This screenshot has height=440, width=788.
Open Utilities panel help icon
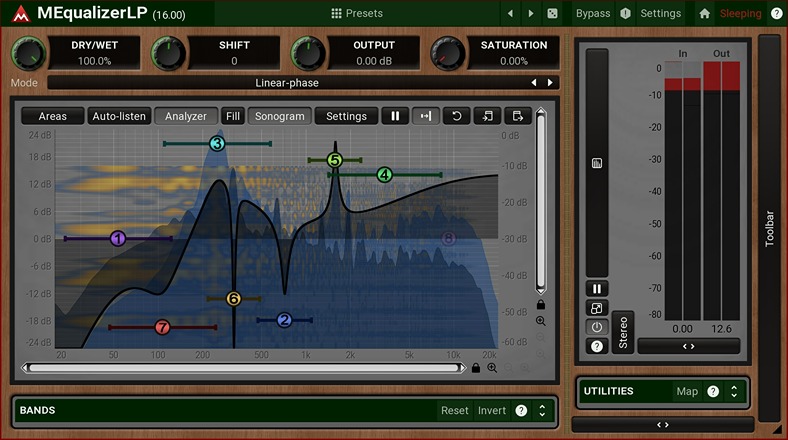pyautogui.click(x=713, y=391)
